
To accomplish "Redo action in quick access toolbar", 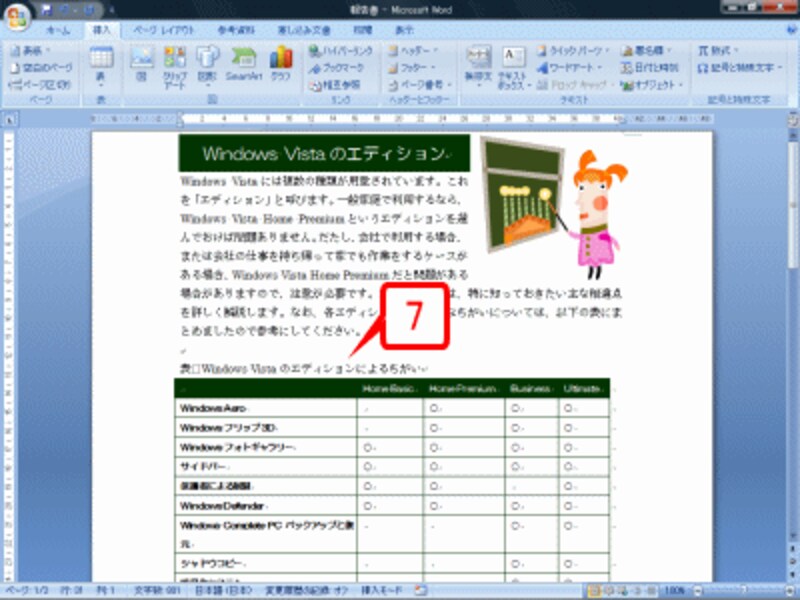I will [87, 10].
